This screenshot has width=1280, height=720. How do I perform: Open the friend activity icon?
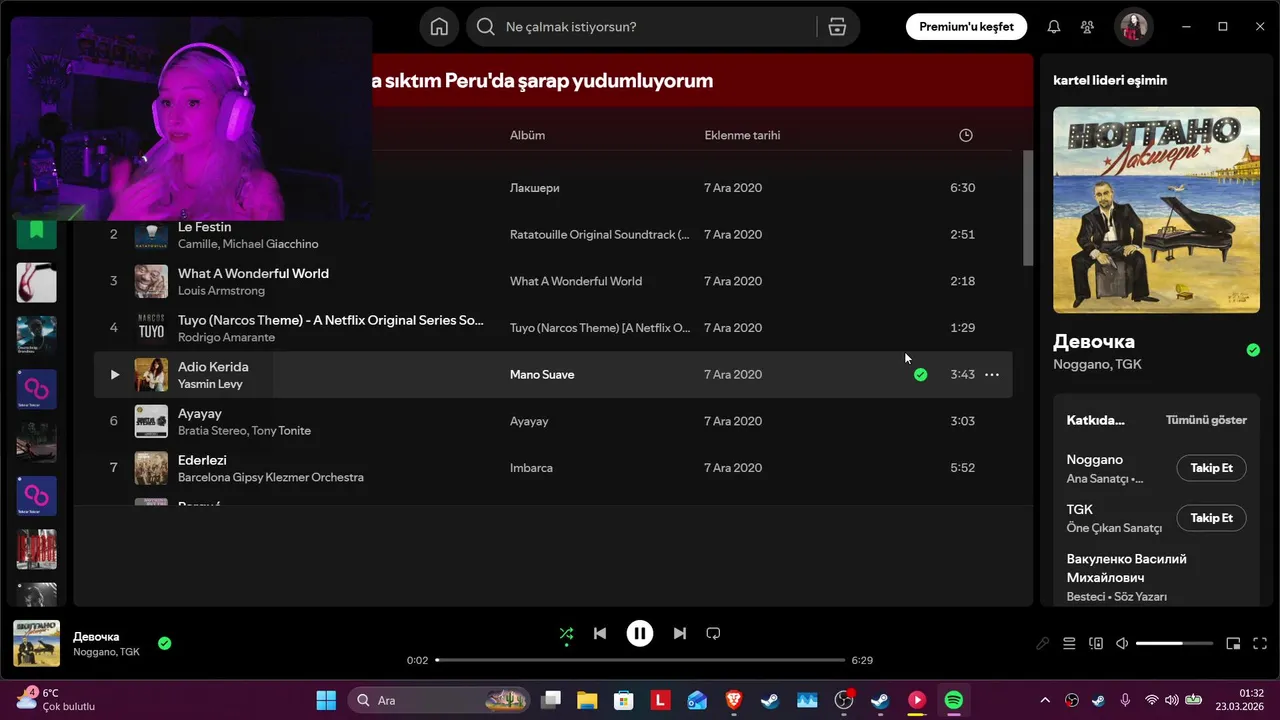pyautogui.click(x=1087, y=27)
